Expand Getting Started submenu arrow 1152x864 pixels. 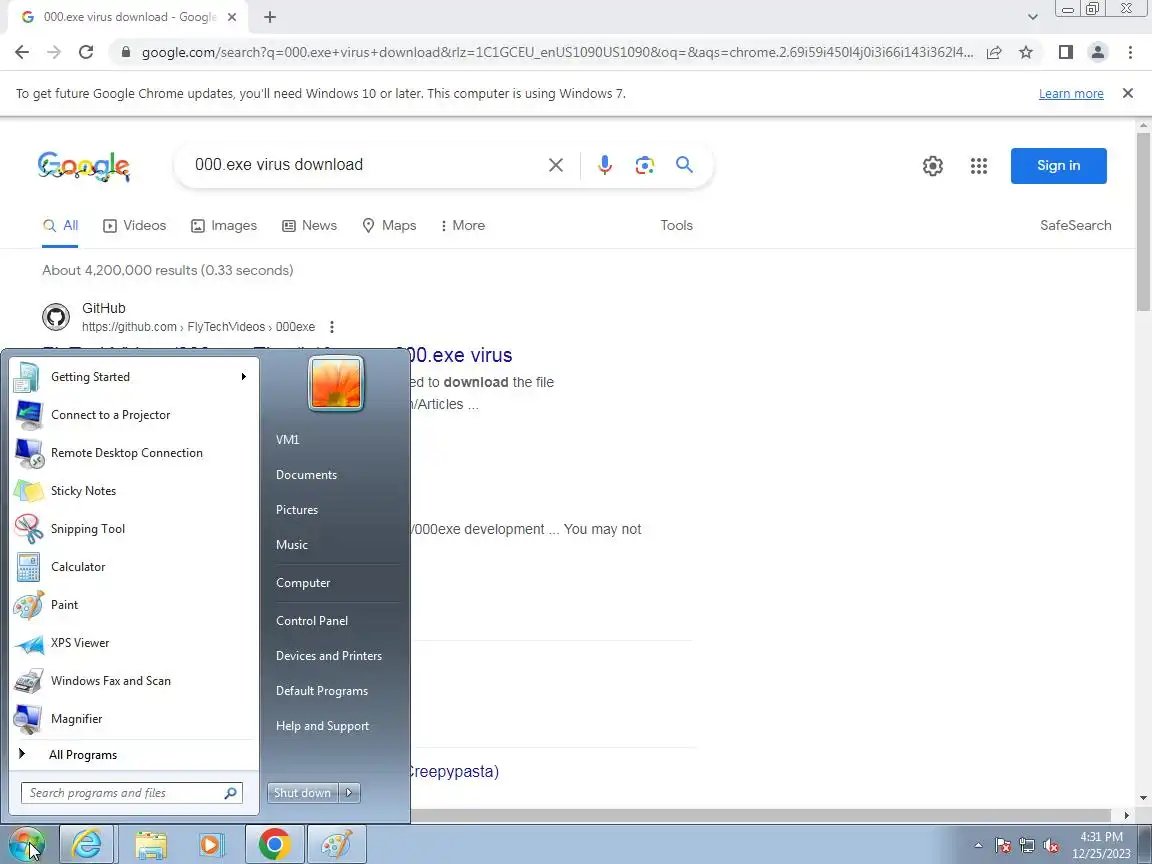(x=243, y=377)
